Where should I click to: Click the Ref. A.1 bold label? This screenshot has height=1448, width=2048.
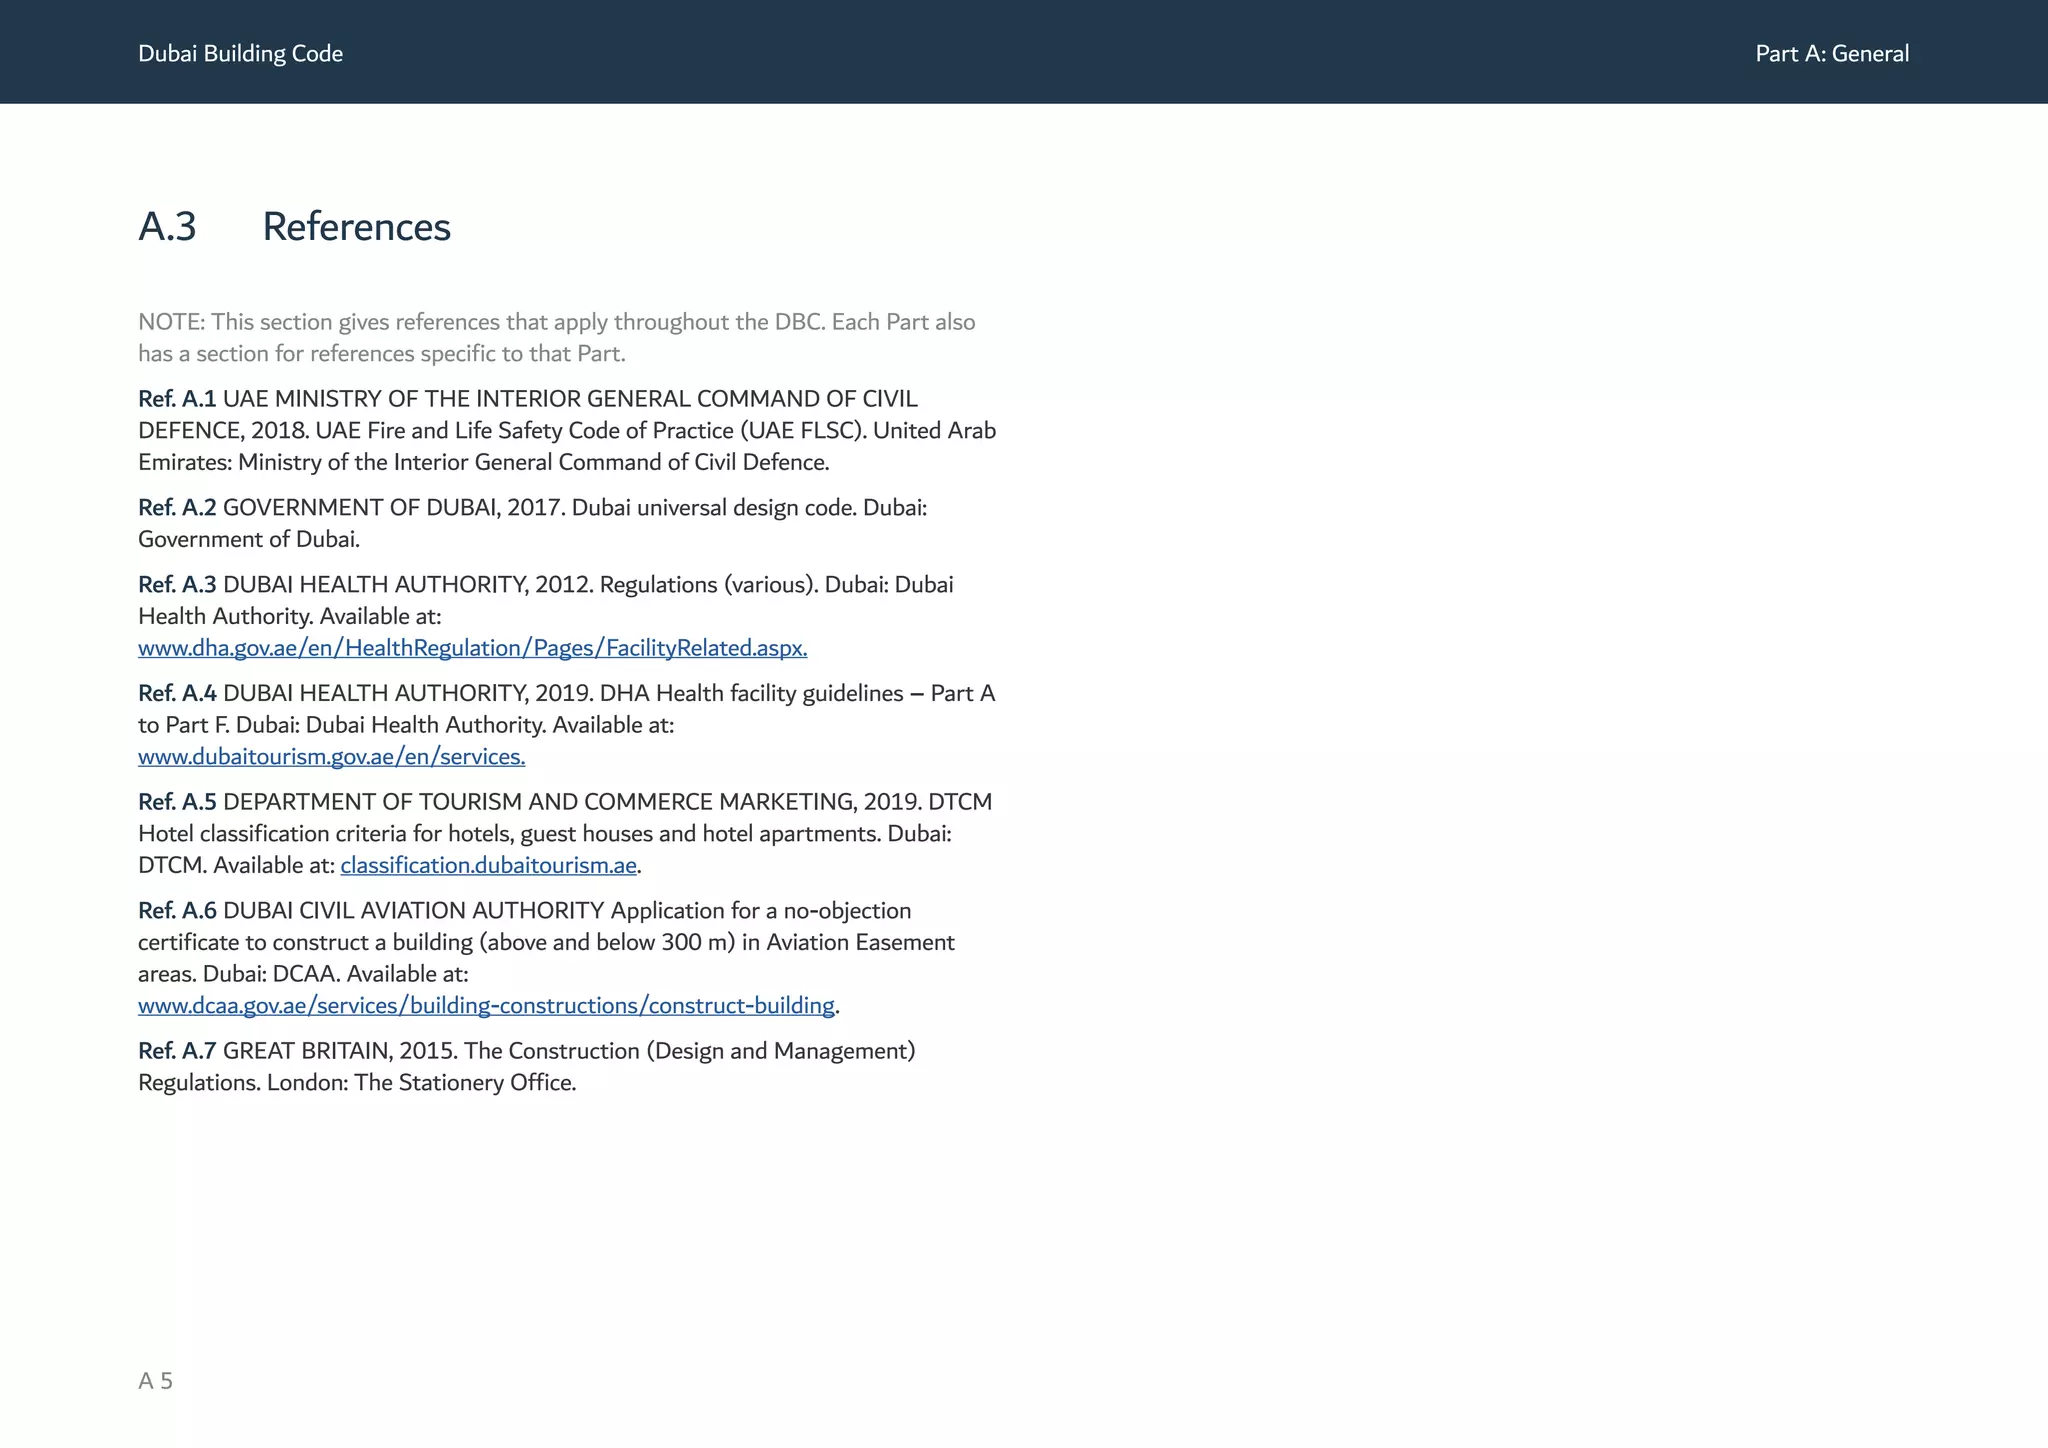177,399
